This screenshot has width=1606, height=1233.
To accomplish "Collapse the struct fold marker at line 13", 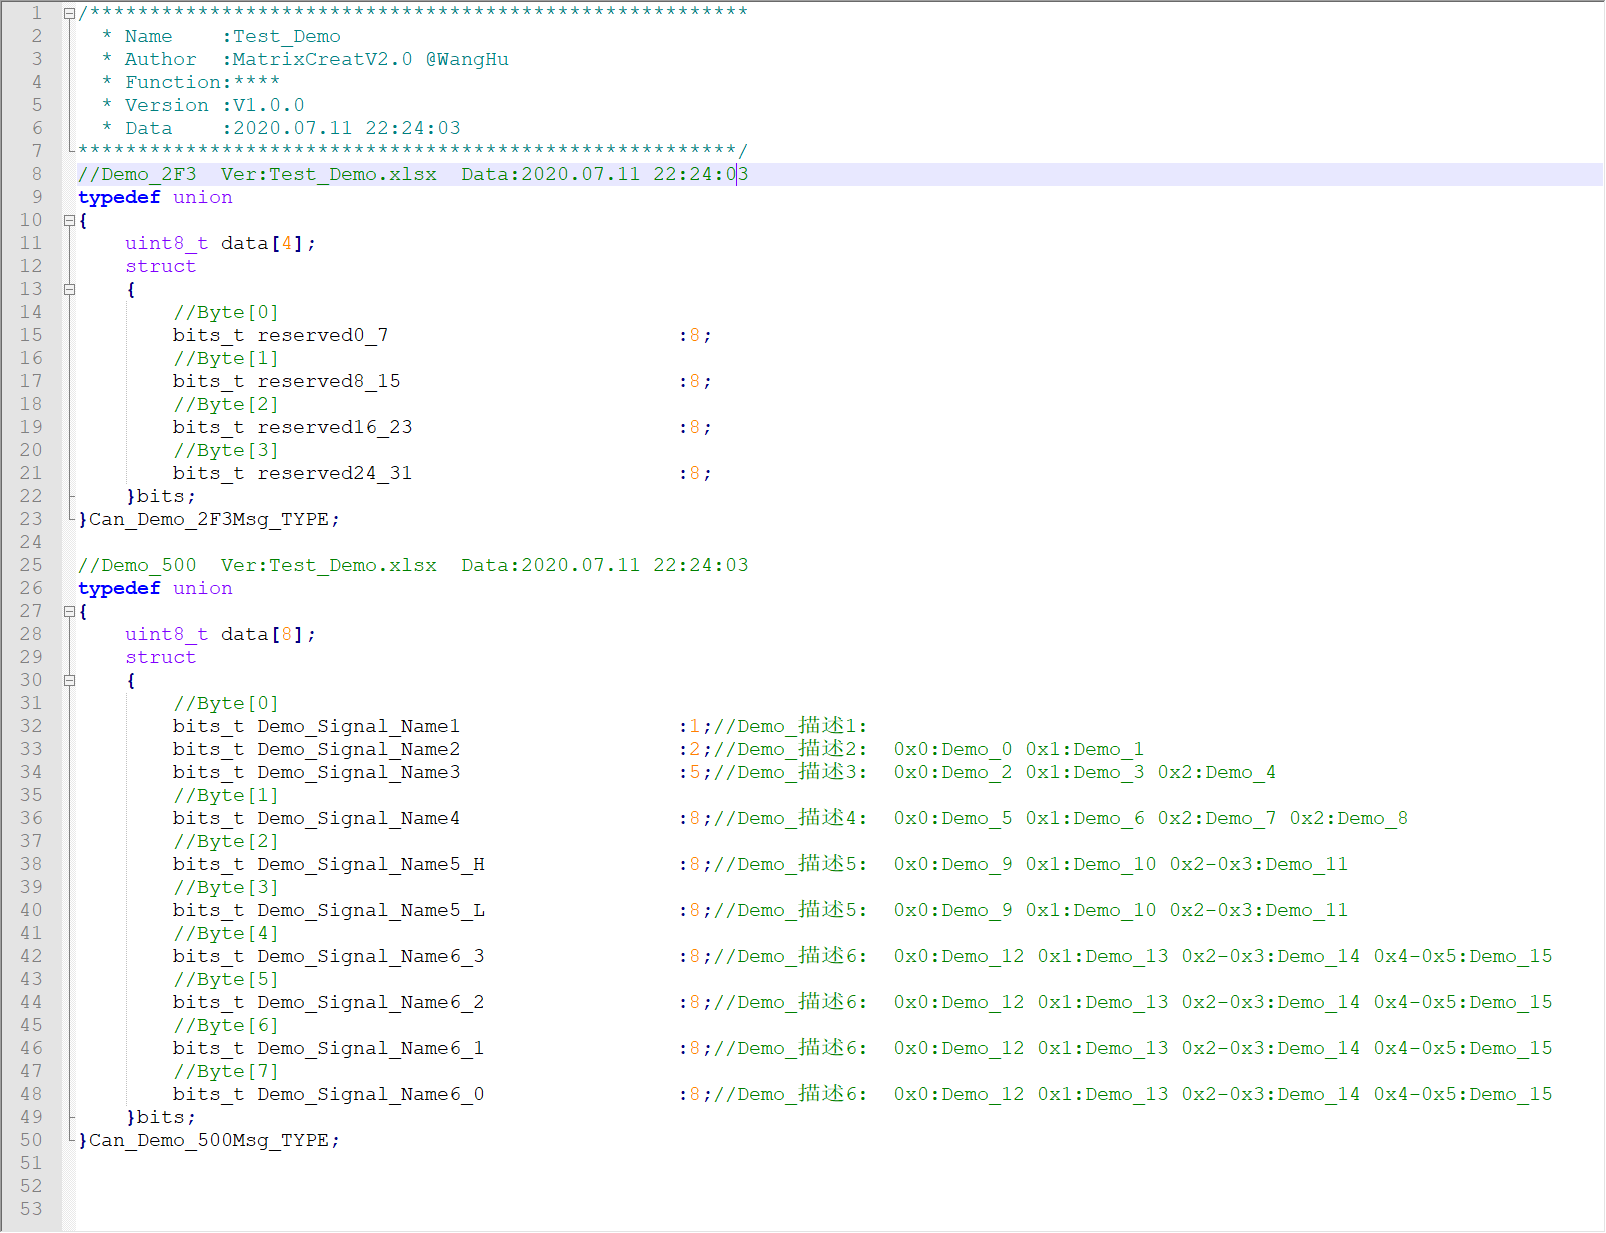I will pos(68,289).
